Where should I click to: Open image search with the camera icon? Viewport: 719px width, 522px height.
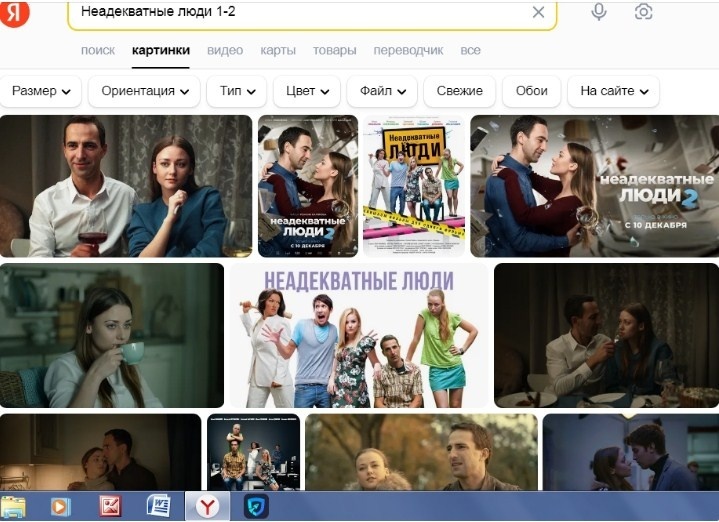[x=643, y=12]
